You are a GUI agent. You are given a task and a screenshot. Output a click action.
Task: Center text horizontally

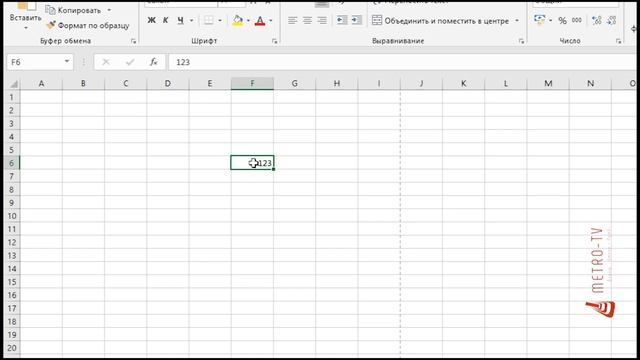pyautogui.click(x=307, y=20)
